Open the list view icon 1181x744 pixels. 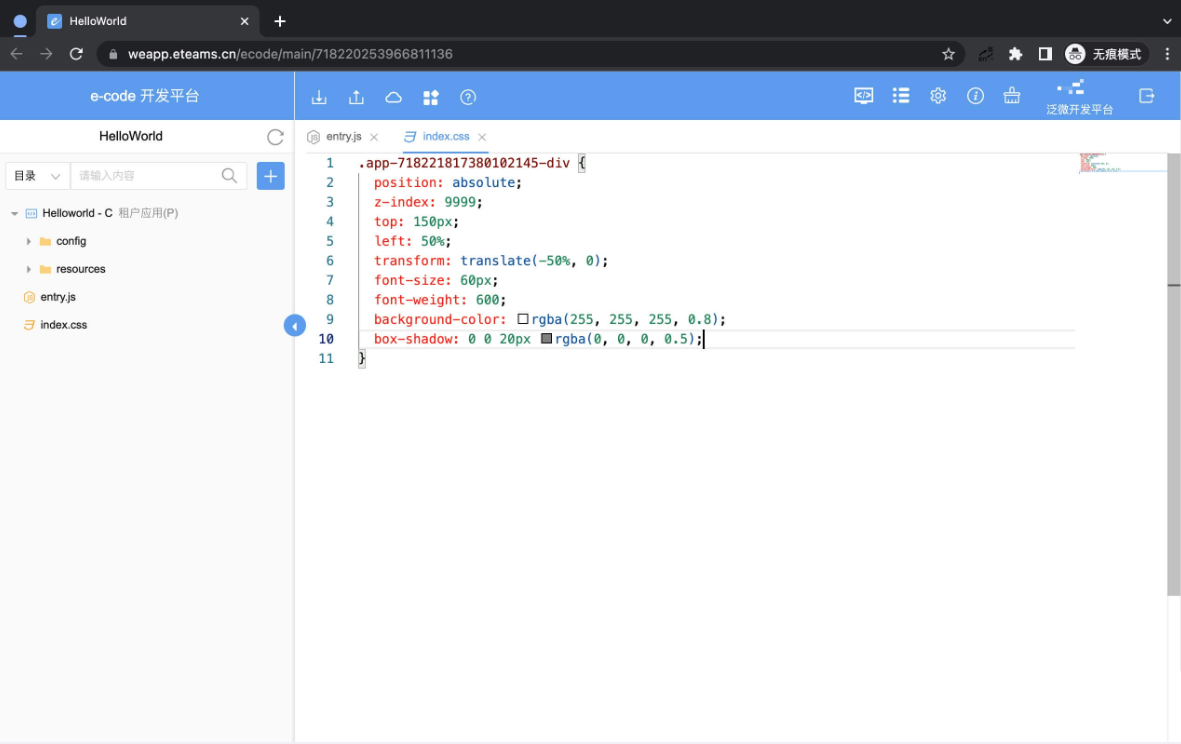click(x=901, y=96)
